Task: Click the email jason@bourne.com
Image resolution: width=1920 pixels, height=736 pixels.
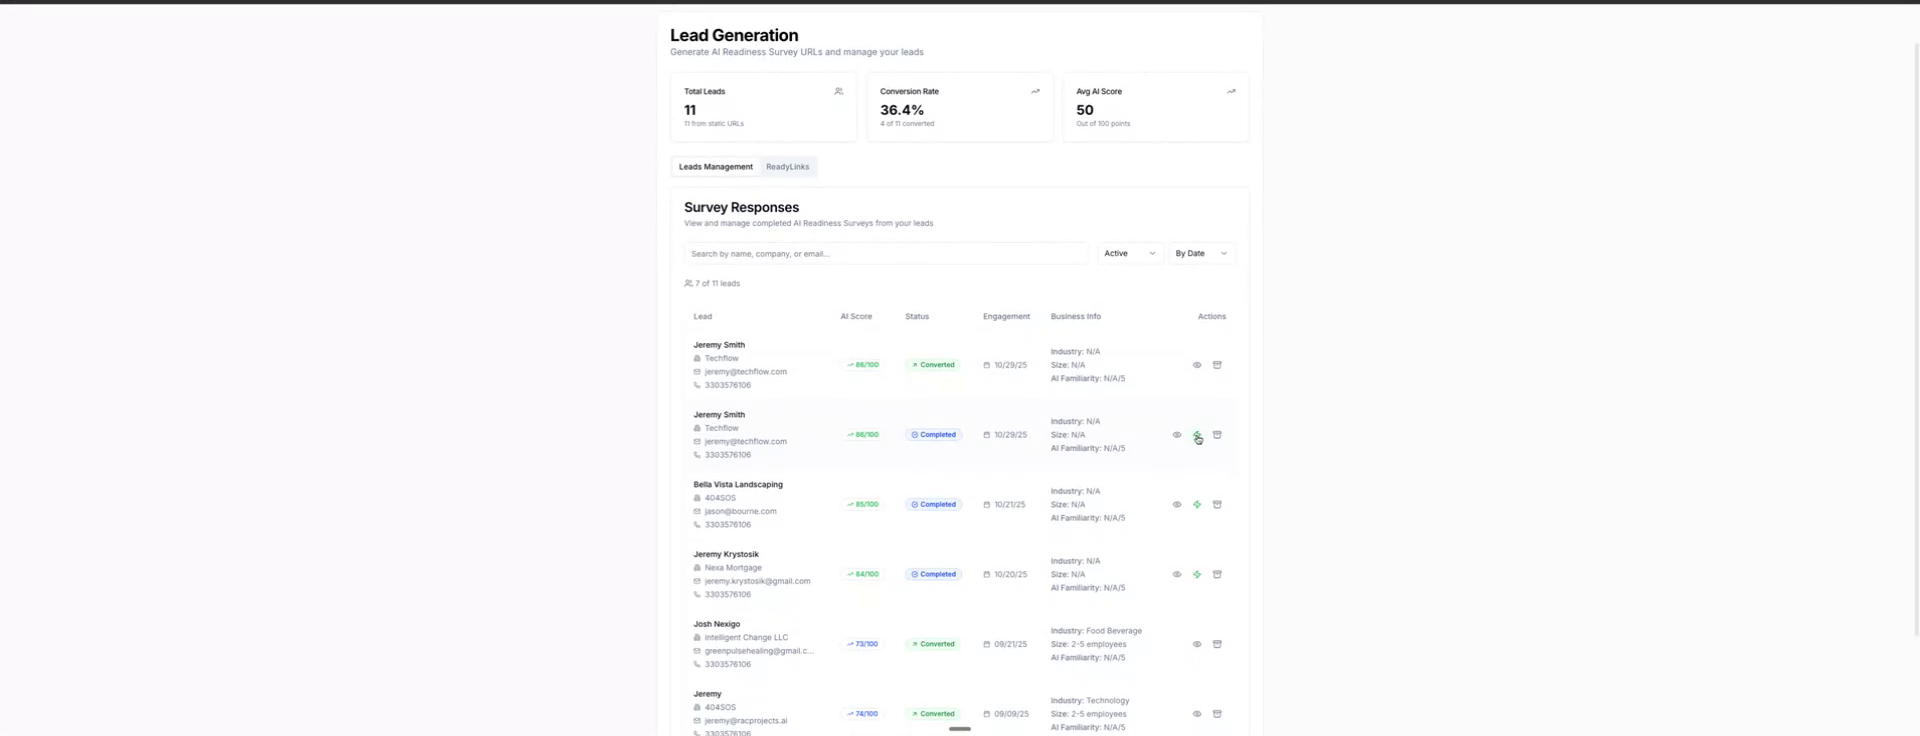Action: coord(740,511)
